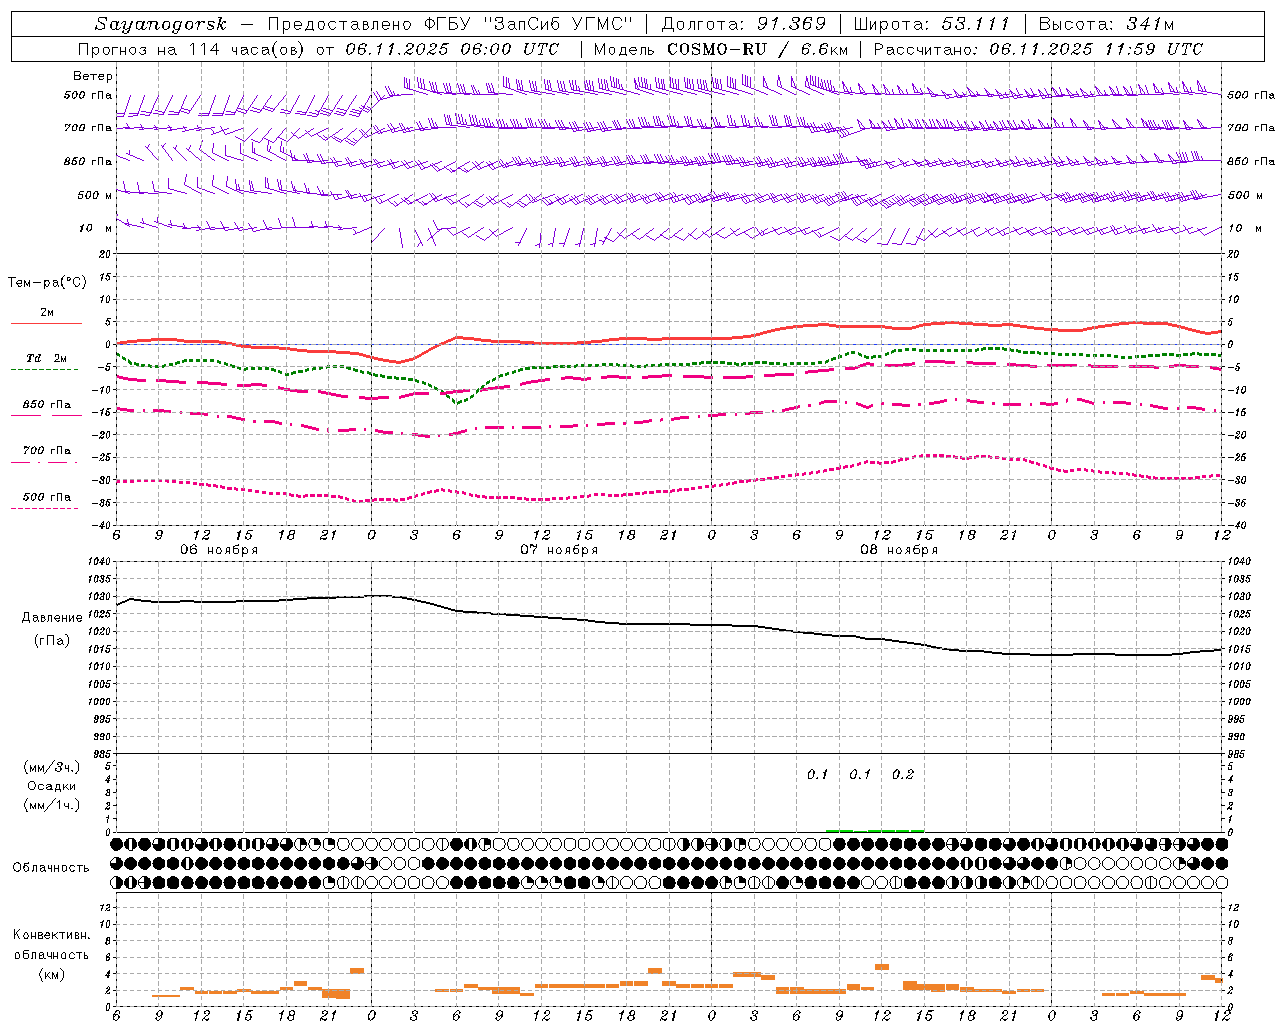Click the "Ветер" wind panel label

[x=93, y=76]
